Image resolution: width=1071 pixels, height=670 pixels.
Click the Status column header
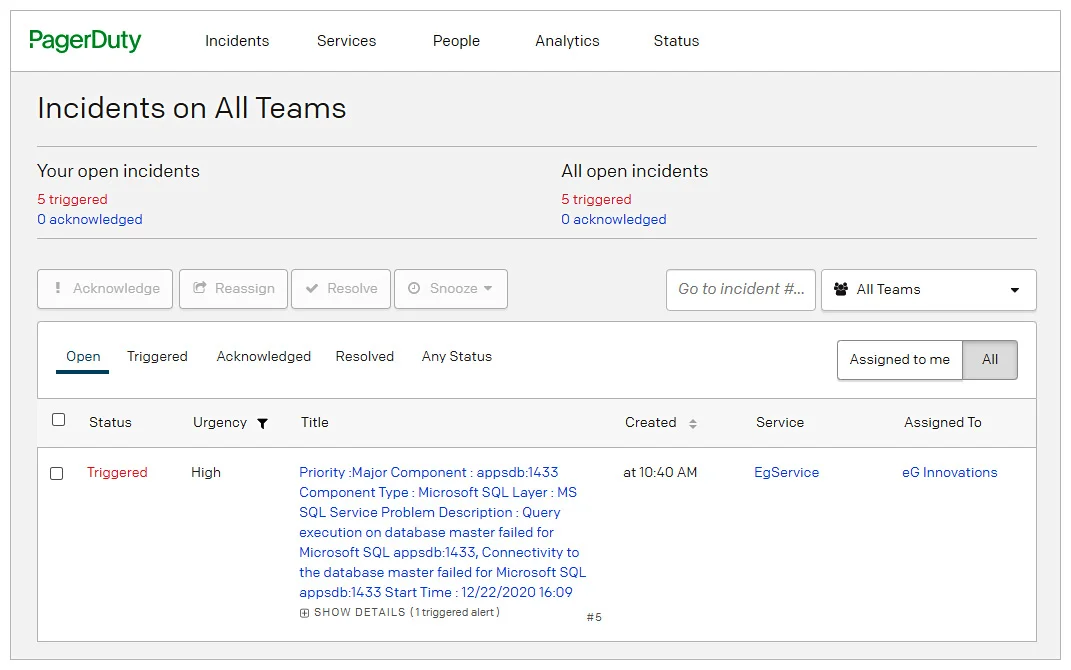110,423
